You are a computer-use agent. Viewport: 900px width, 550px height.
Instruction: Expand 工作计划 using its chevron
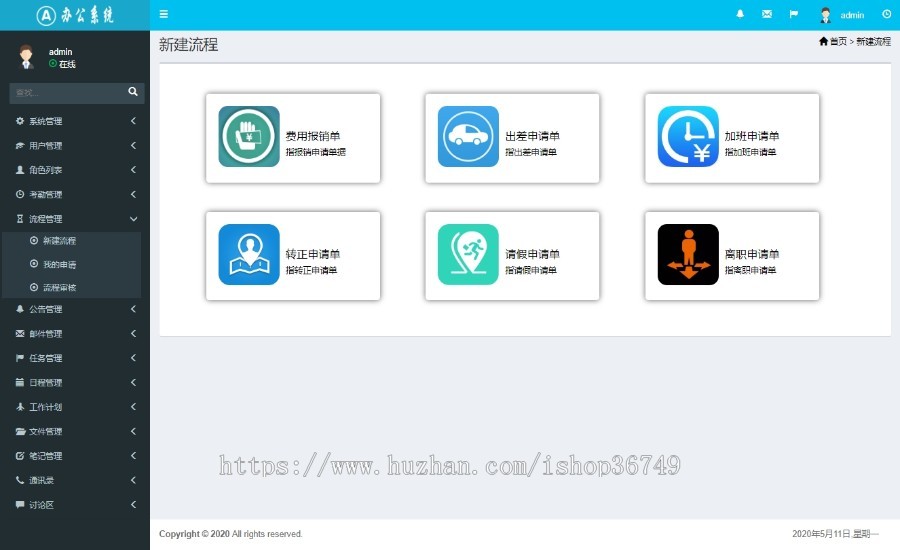133,407
